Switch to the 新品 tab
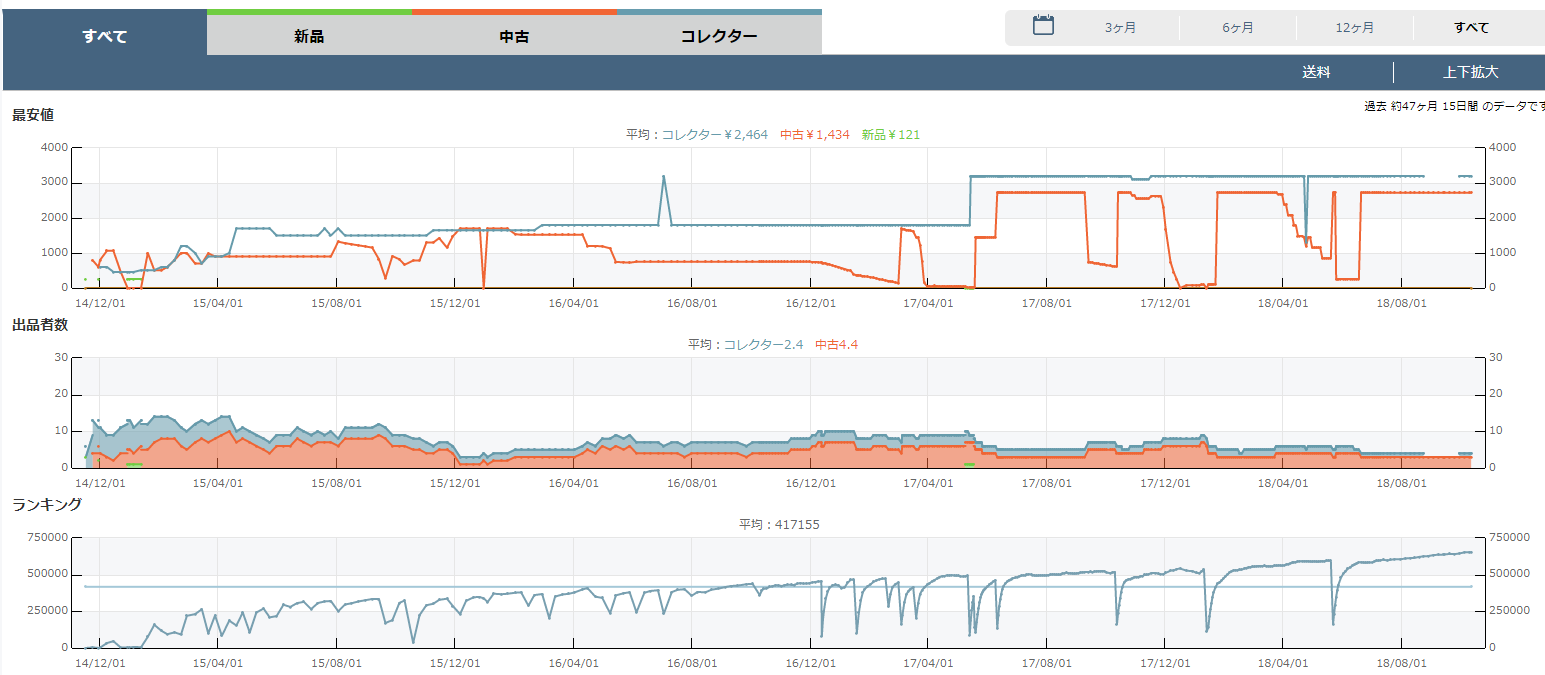The width and height of the screenshot is (1545, 675). pyautogui.click(x=309, y=37)
